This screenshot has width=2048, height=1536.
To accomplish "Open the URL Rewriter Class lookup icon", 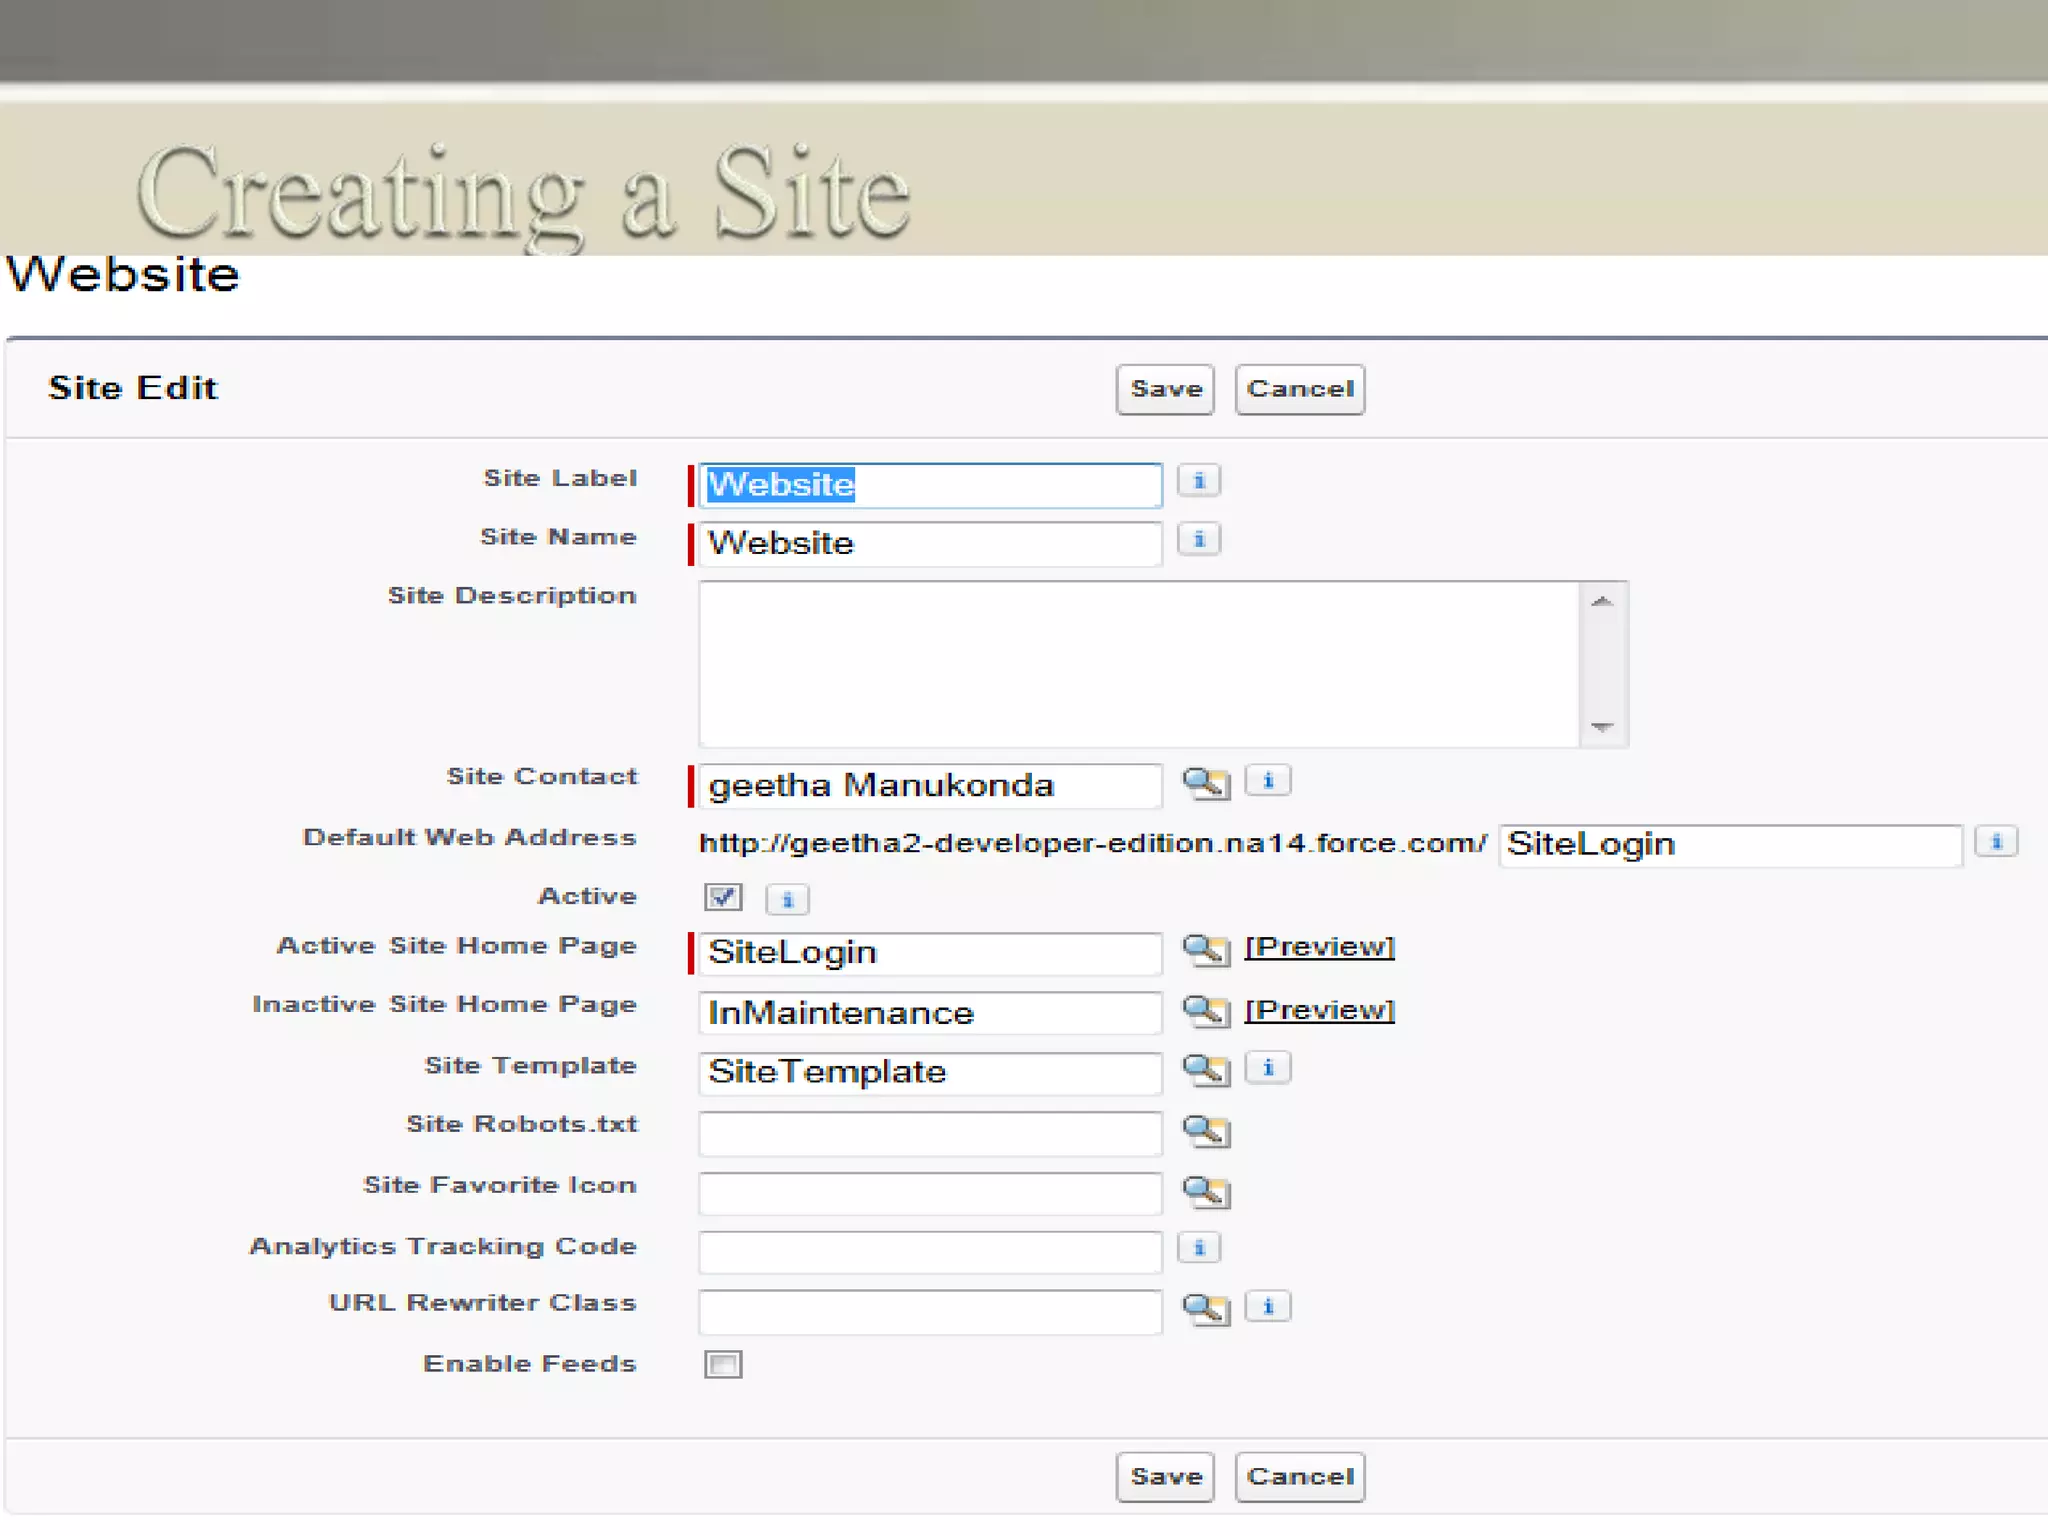I will 1205,1308.
